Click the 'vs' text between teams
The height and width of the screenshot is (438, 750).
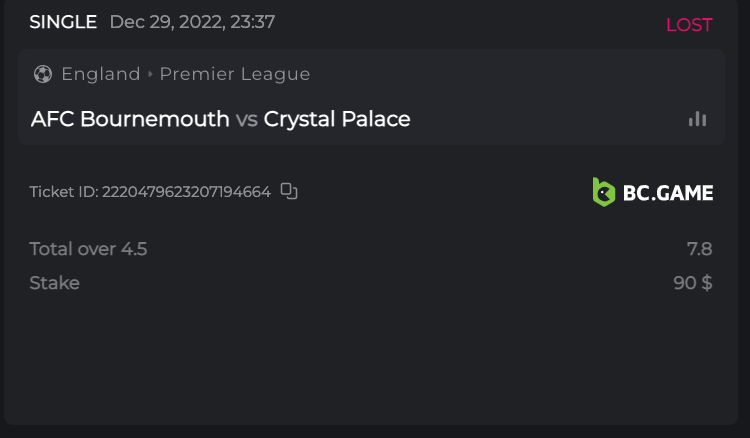246,120
